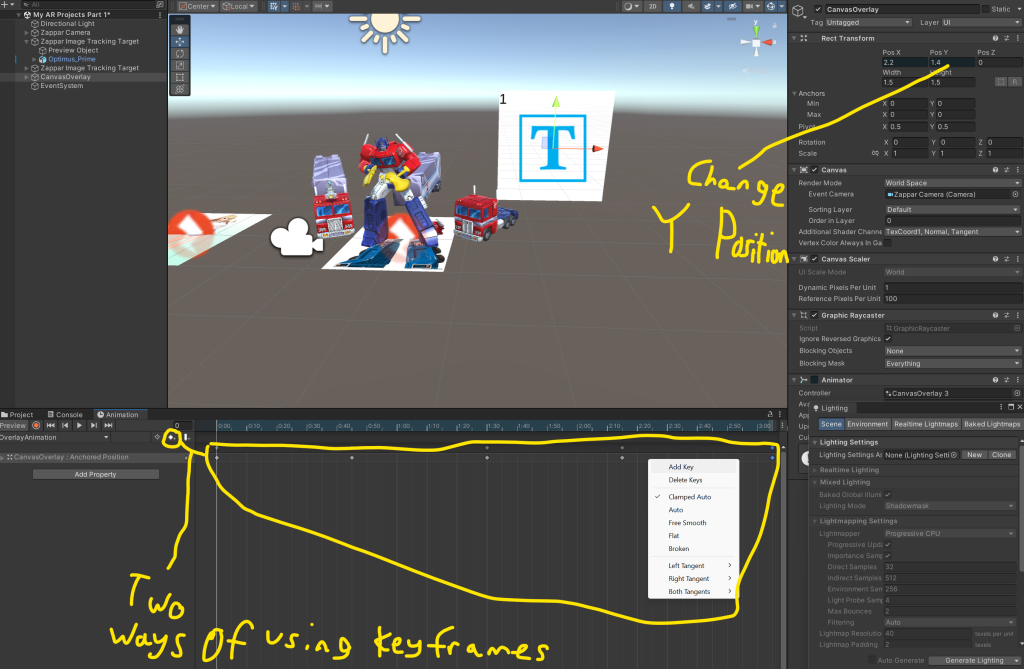Click the Add Property button
Screen dimensions: 1024x669
(95, 474)
